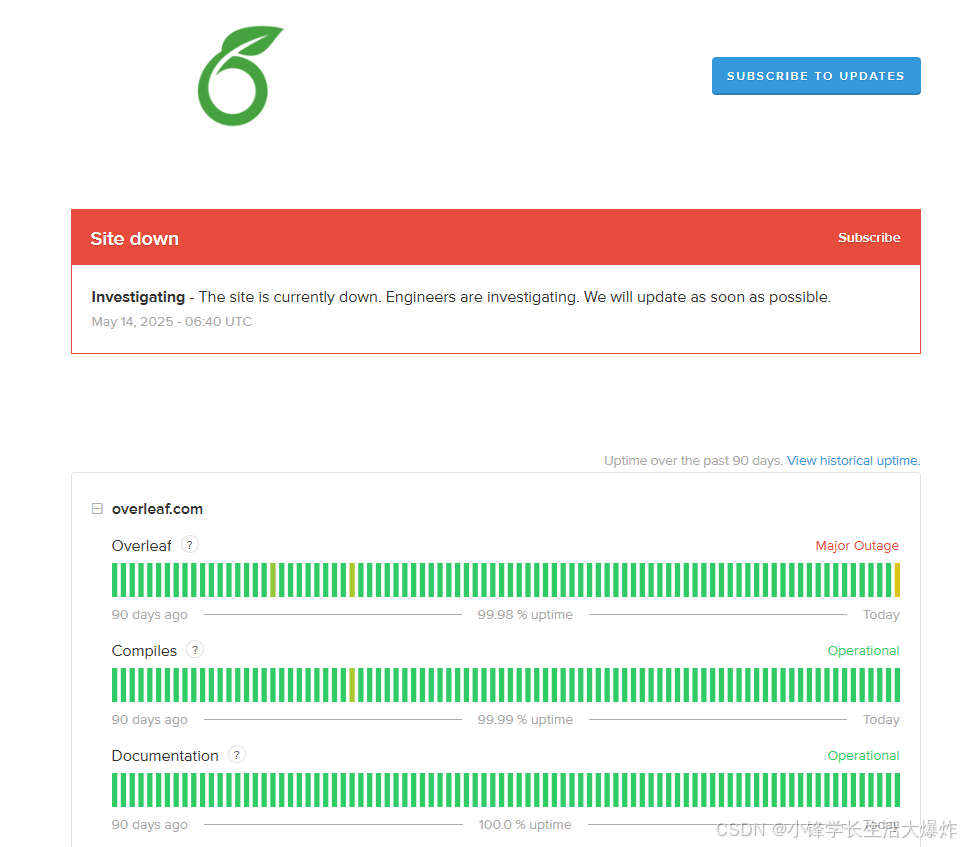Viewport: 961px width, 847px height.
Task: Click the Investigating status label
Action: click(x=138, y=297)
